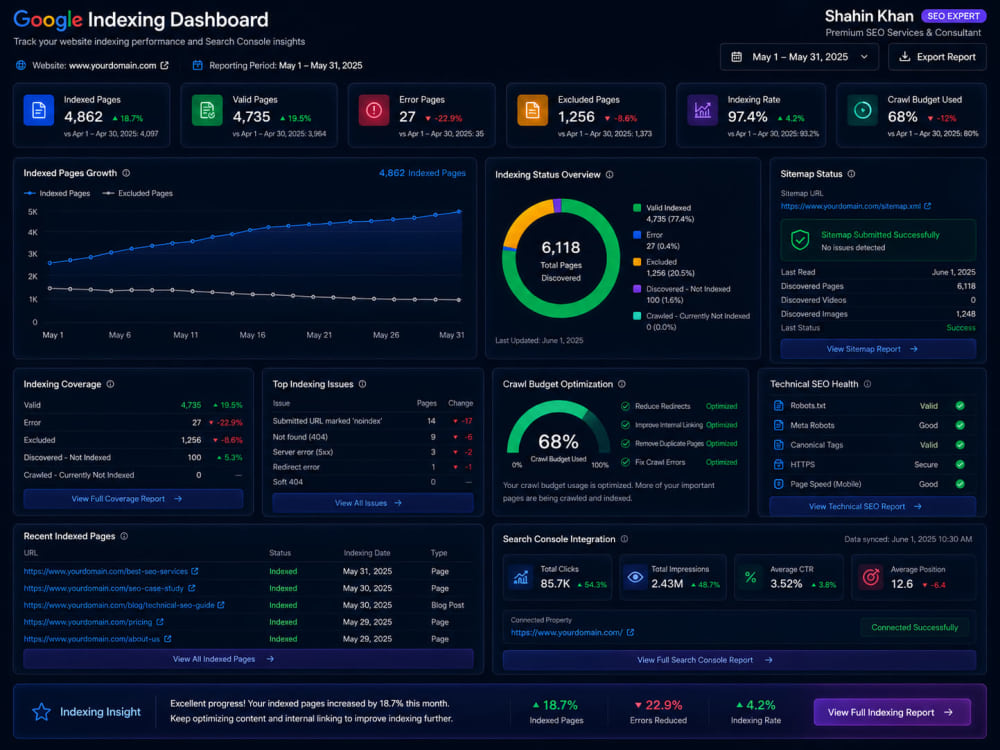
Task: Click View Full Search Console Report button
Action: tap(739, 660)
